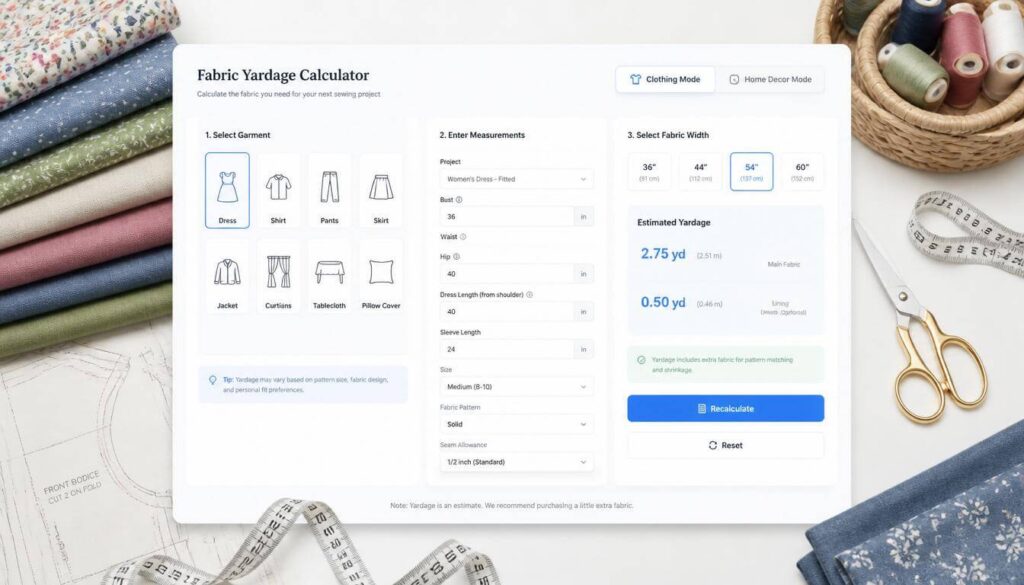
Task: Click the 'in' unit box beside Sleeve Length
Action: coord(584,349)
